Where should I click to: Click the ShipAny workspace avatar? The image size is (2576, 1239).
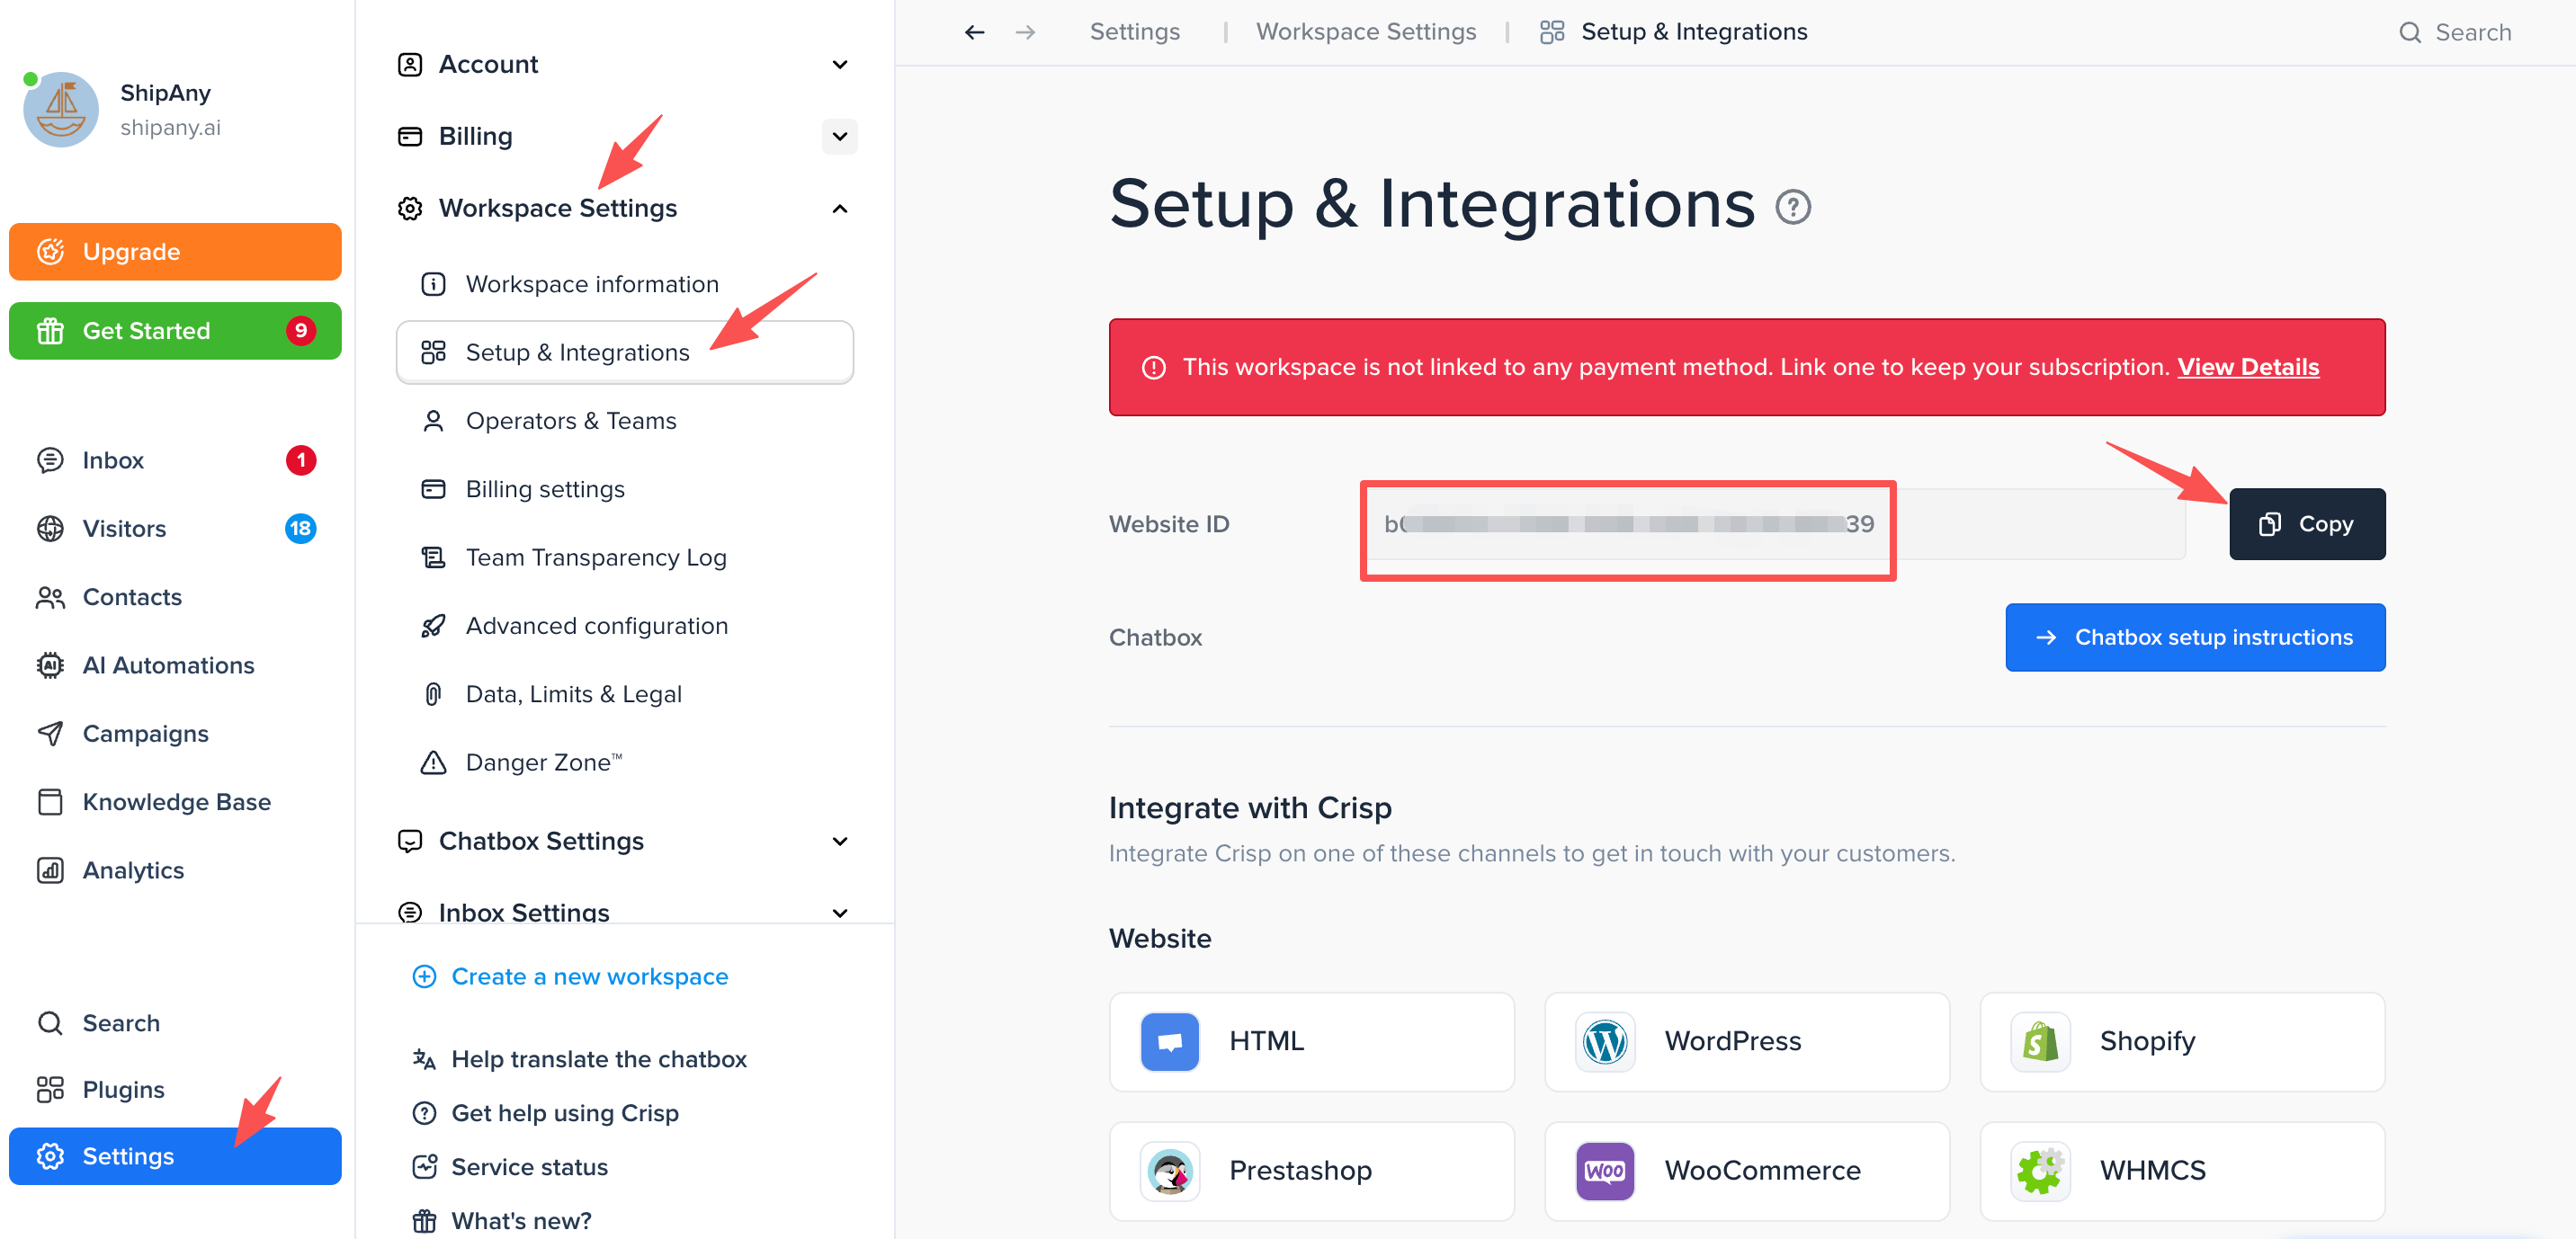(61, 109)
